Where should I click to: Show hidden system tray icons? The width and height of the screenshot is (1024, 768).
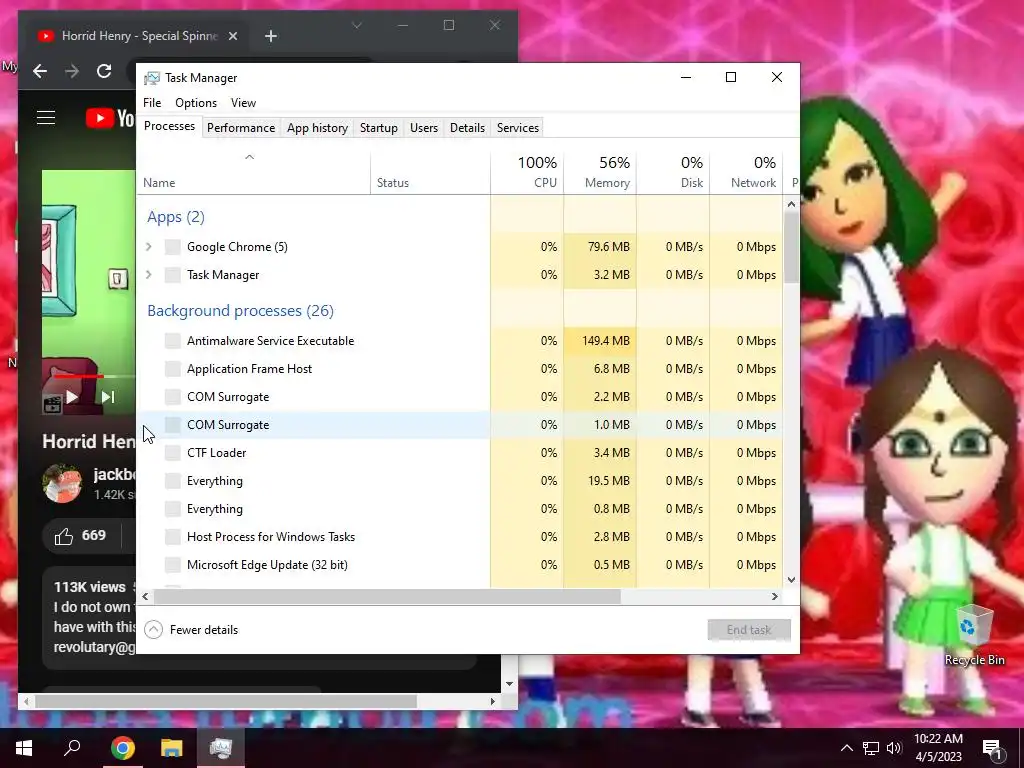846,748
